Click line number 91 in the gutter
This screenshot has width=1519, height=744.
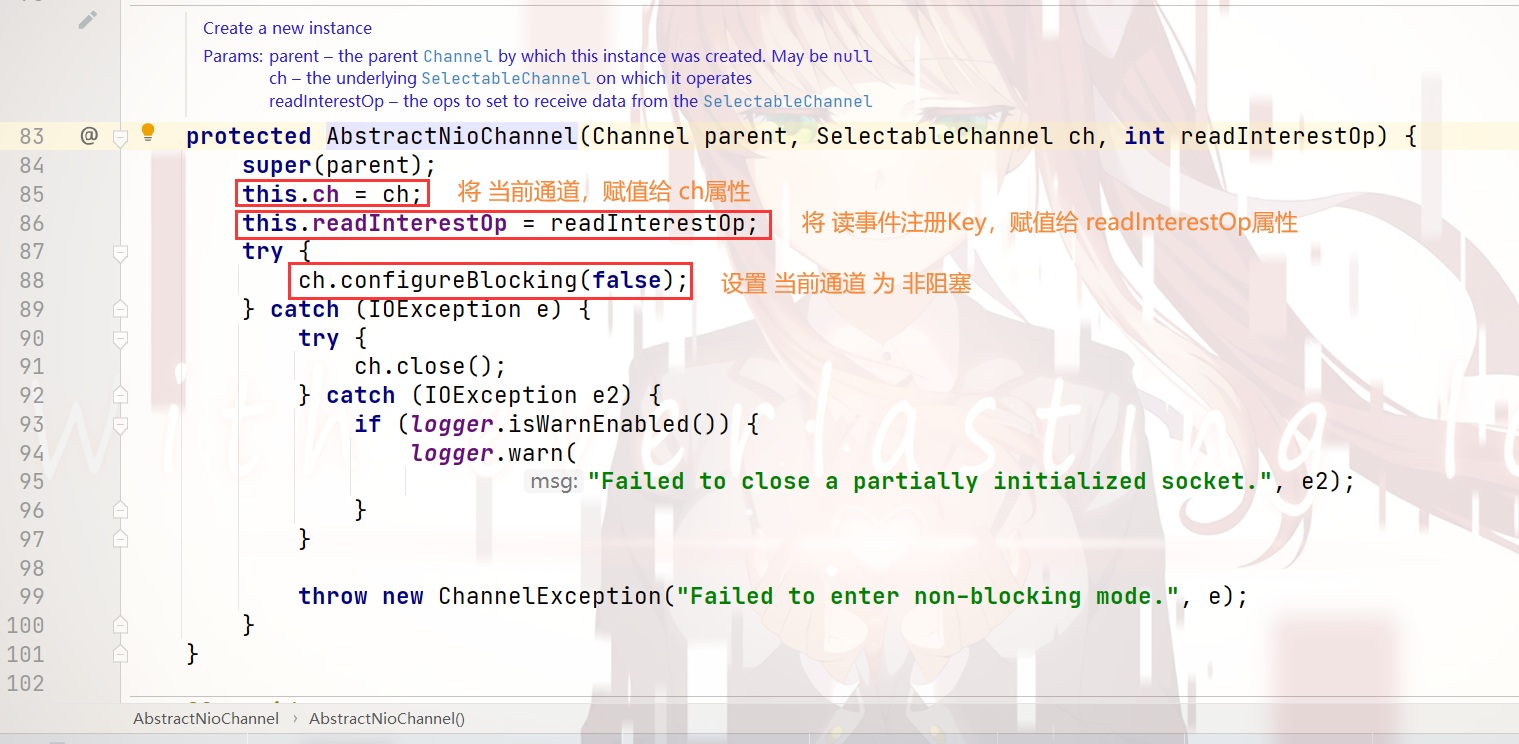(x=32, y=367)
